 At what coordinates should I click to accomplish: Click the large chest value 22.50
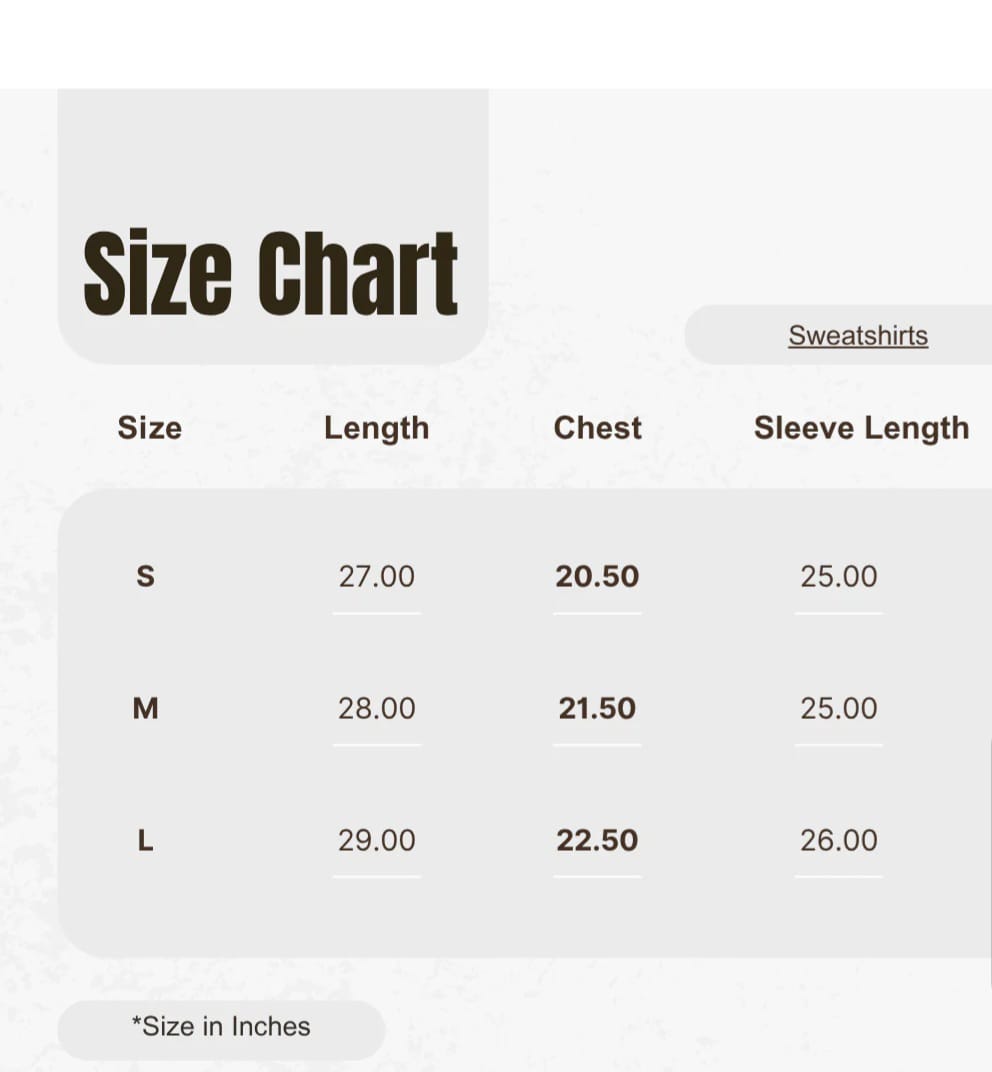click(x=597, y=841)
